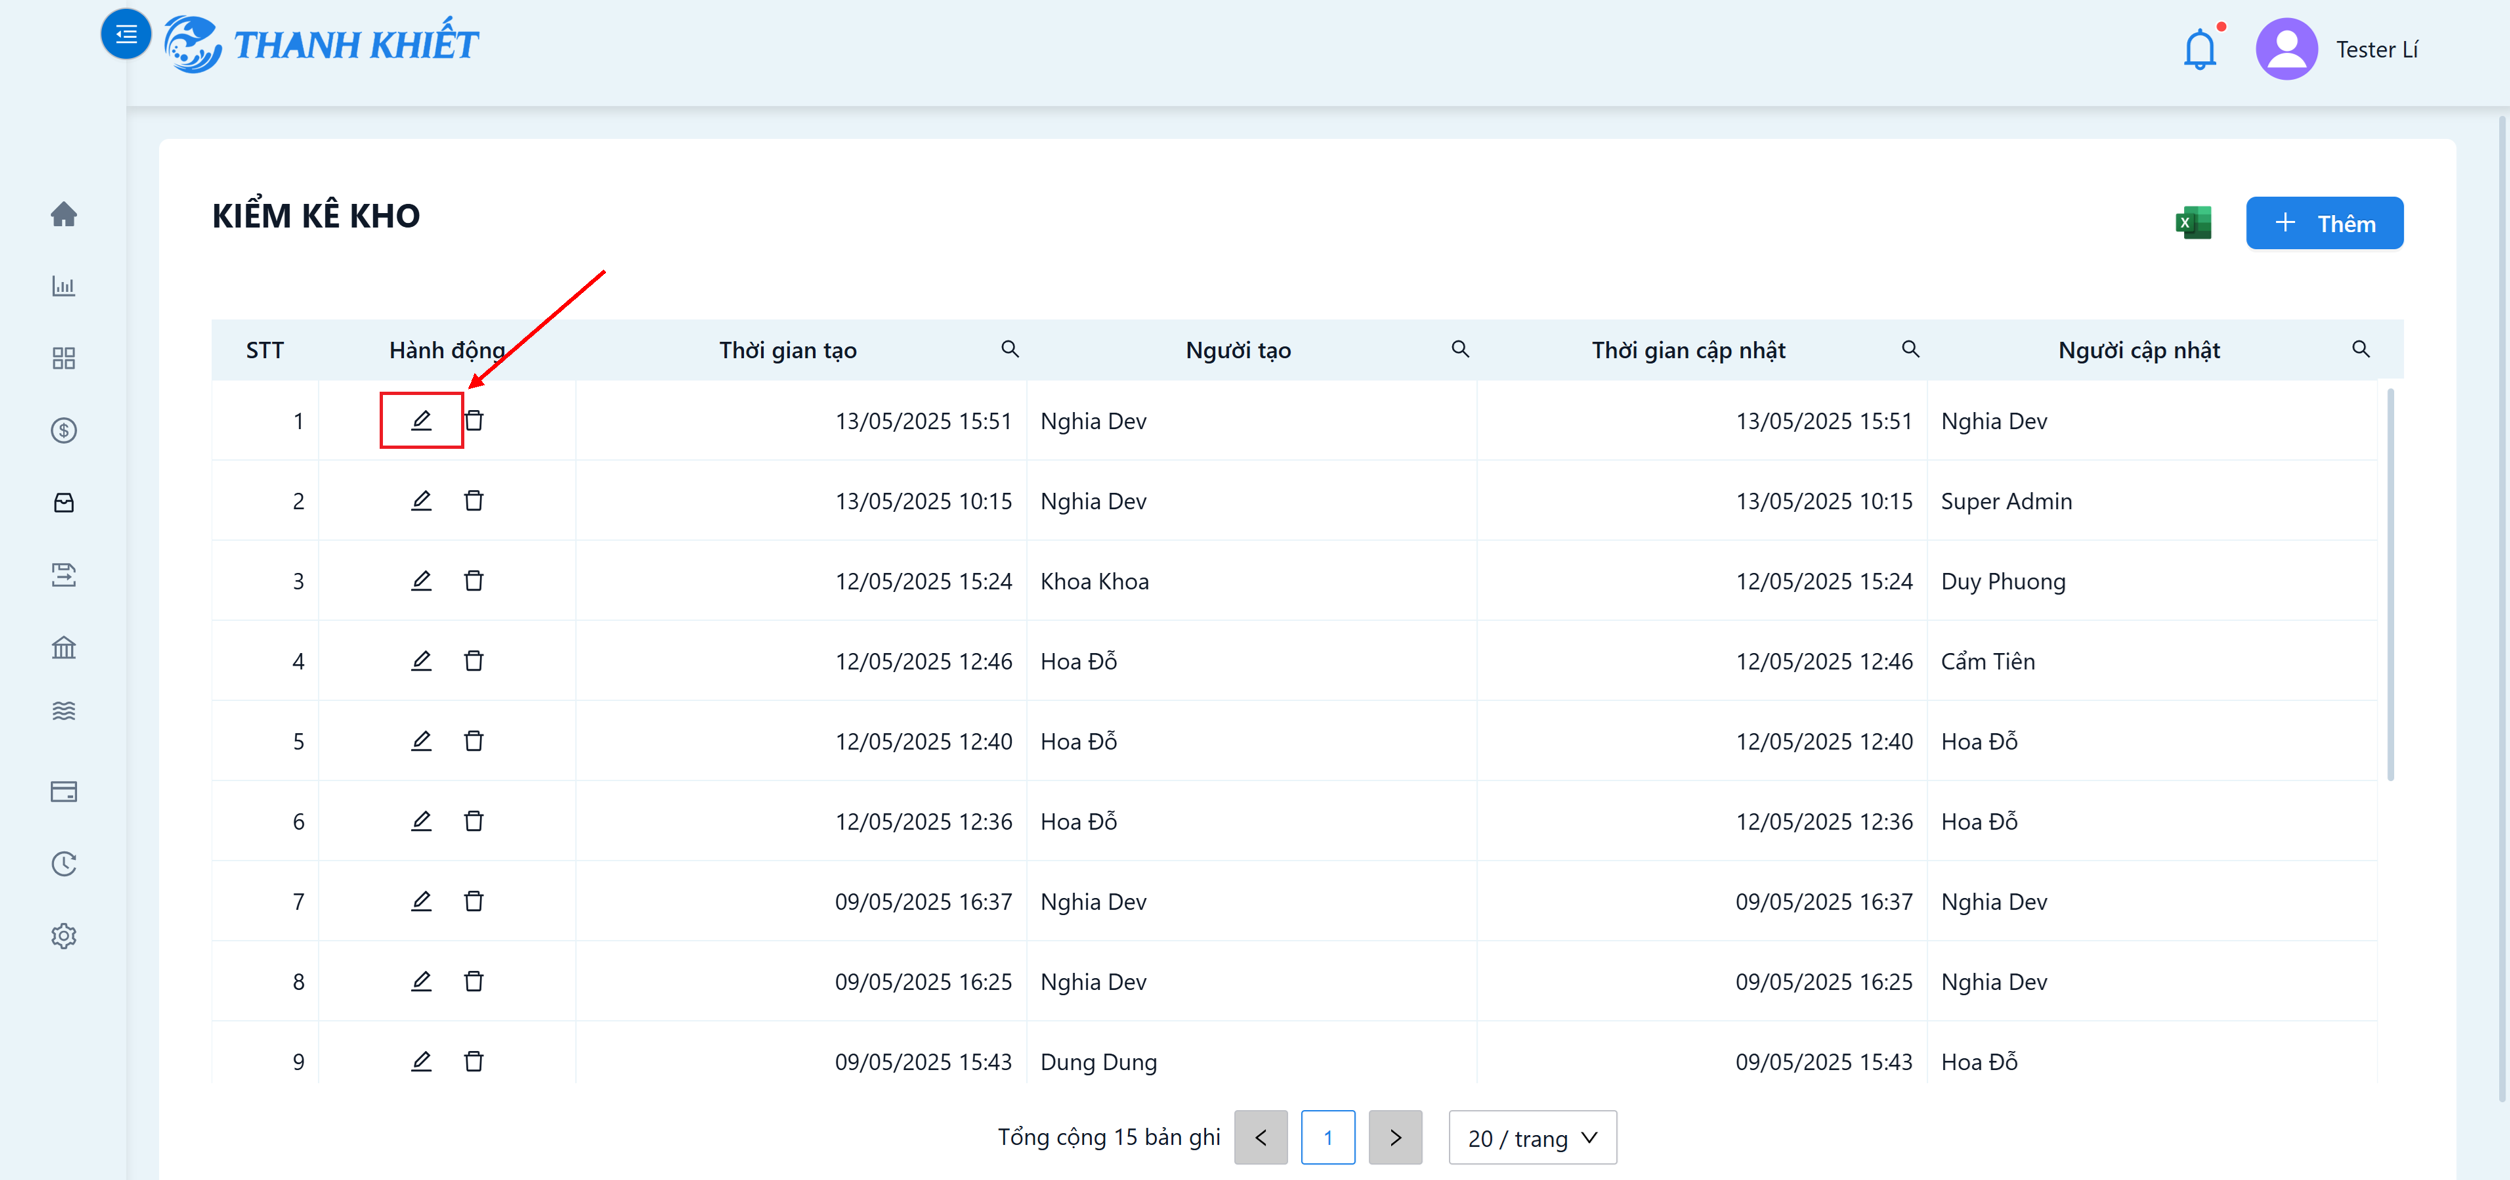Open the Tester Lí user avatar
The height and width of the screenshot is (1180, 2510).
pos(2286,49)
